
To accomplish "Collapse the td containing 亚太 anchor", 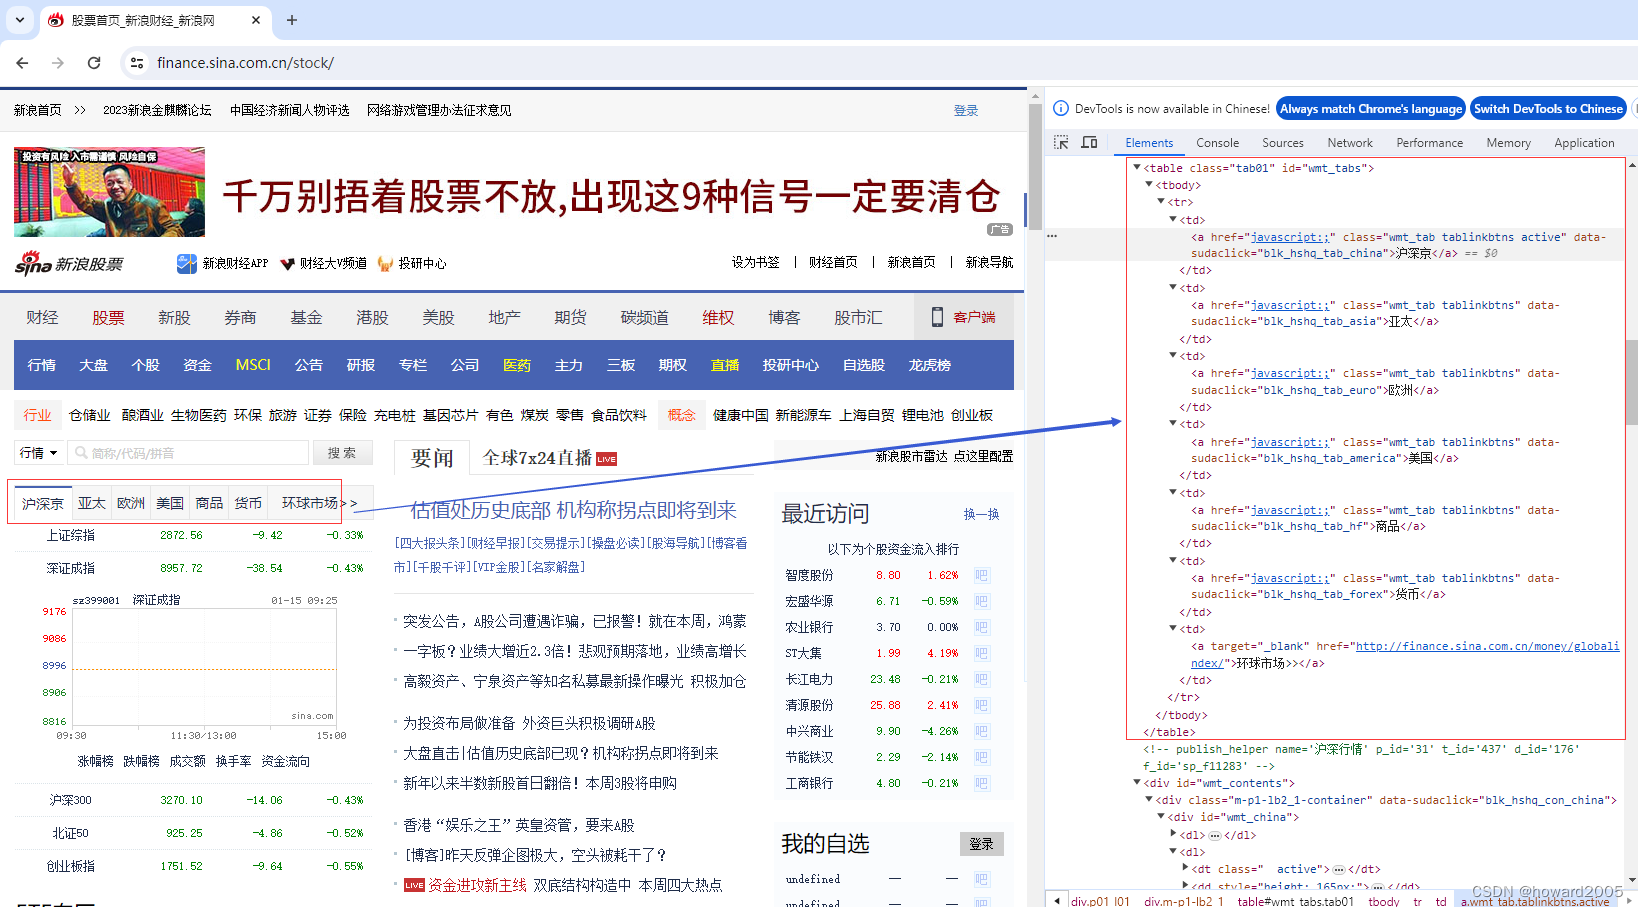I will click(x=1173, y=287).
